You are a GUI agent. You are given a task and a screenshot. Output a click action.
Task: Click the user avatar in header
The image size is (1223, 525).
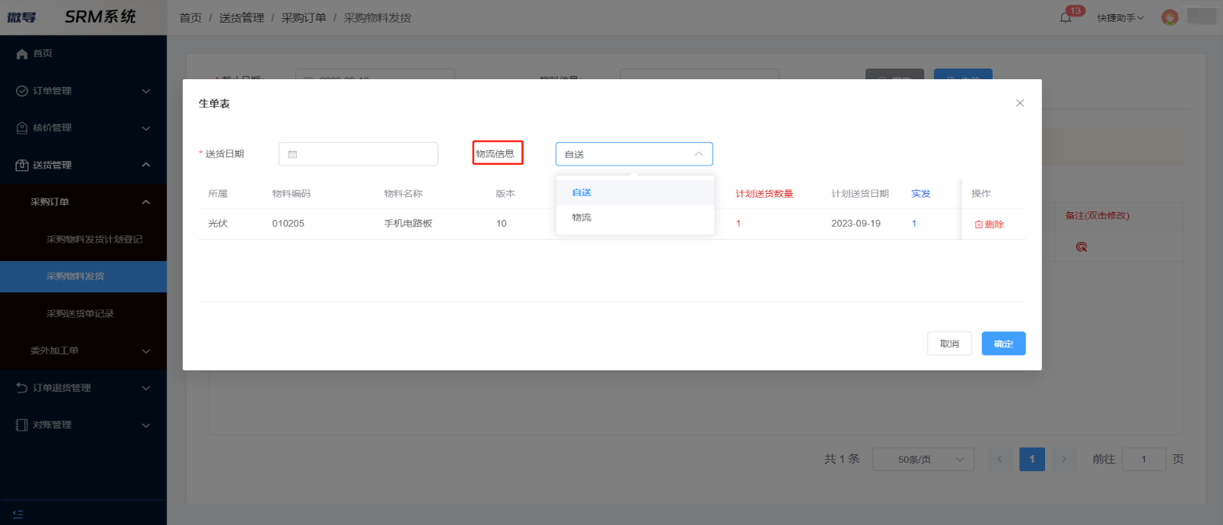point(1169,18)
